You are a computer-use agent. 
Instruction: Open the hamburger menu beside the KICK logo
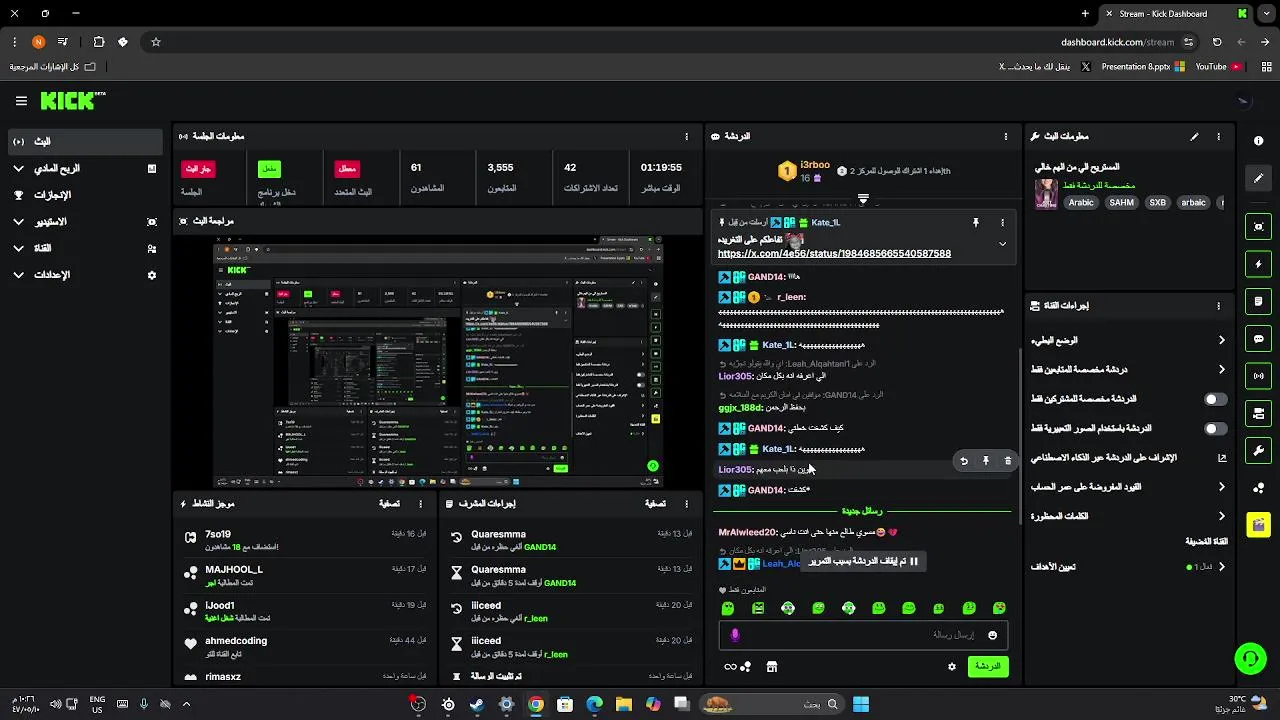tap(21, 101)
